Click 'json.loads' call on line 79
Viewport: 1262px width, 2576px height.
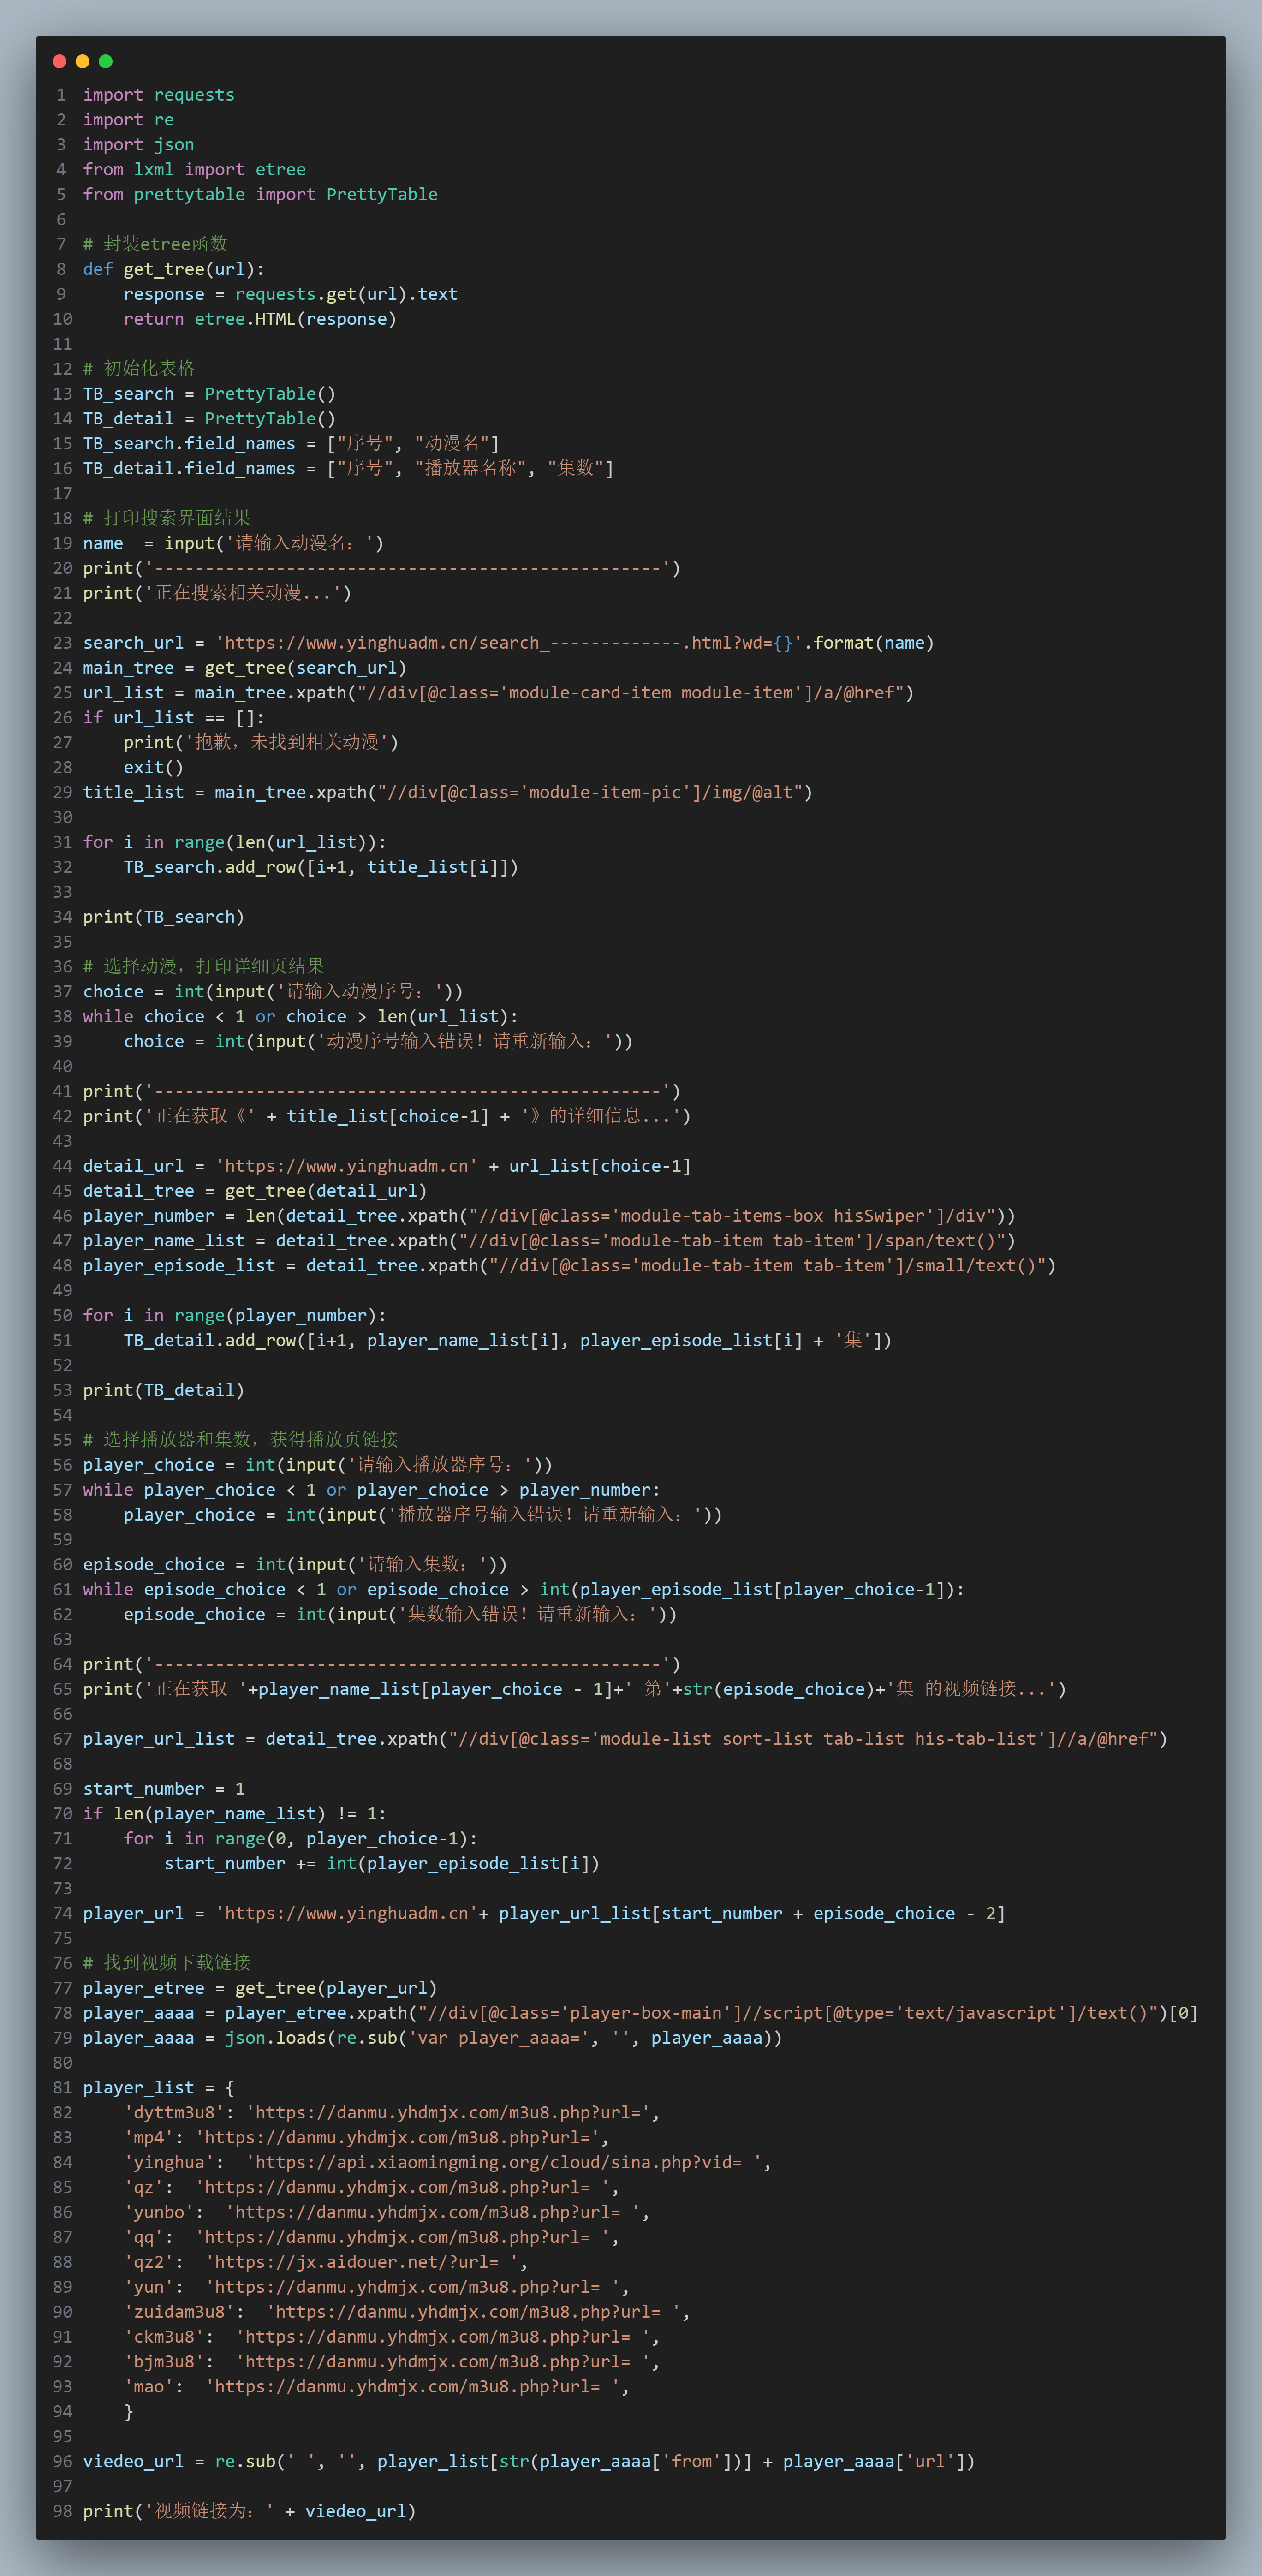275,2037
